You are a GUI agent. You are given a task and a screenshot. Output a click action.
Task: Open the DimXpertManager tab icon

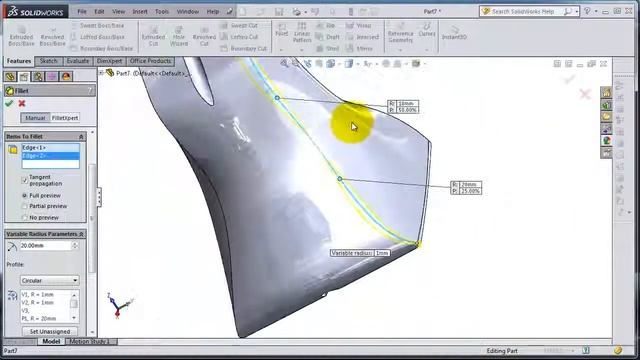pos(52,76)
